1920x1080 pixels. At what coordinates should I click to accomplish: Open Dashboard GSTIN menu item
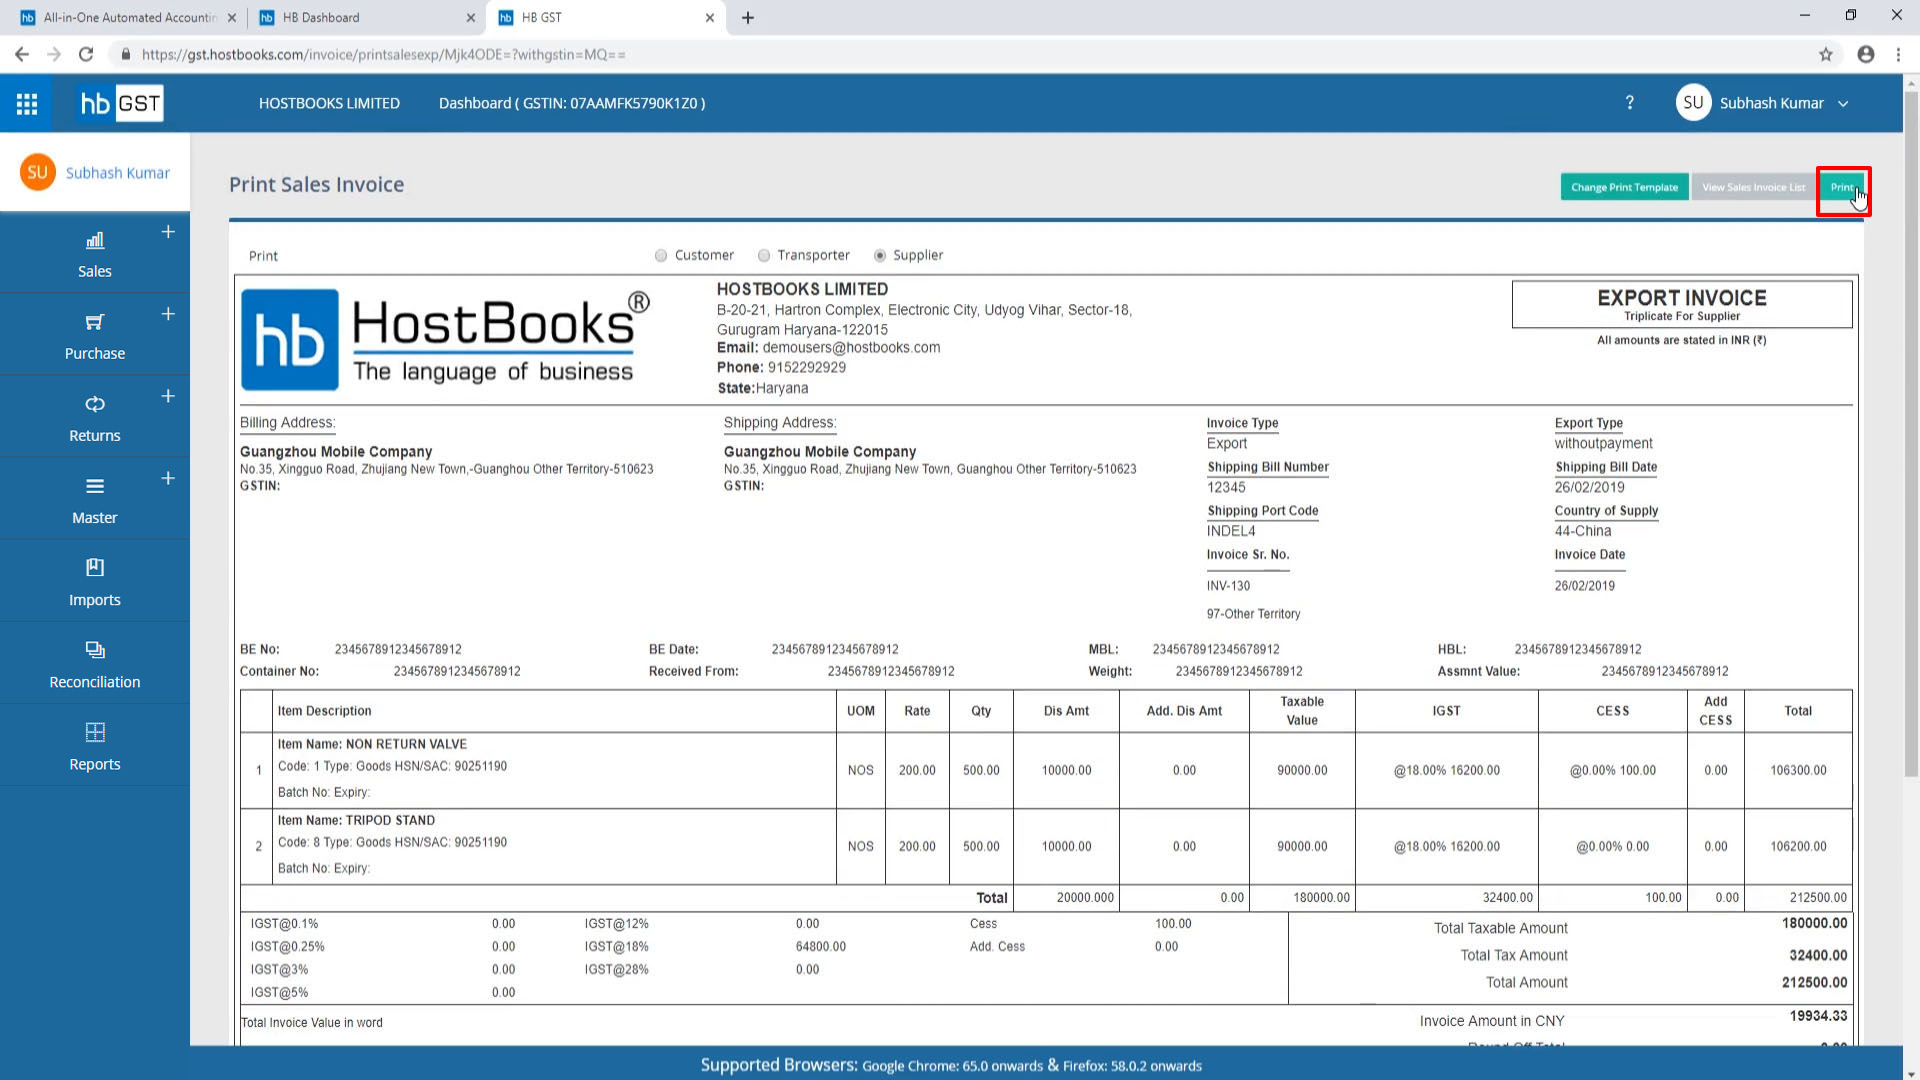(x=572, y=103)
